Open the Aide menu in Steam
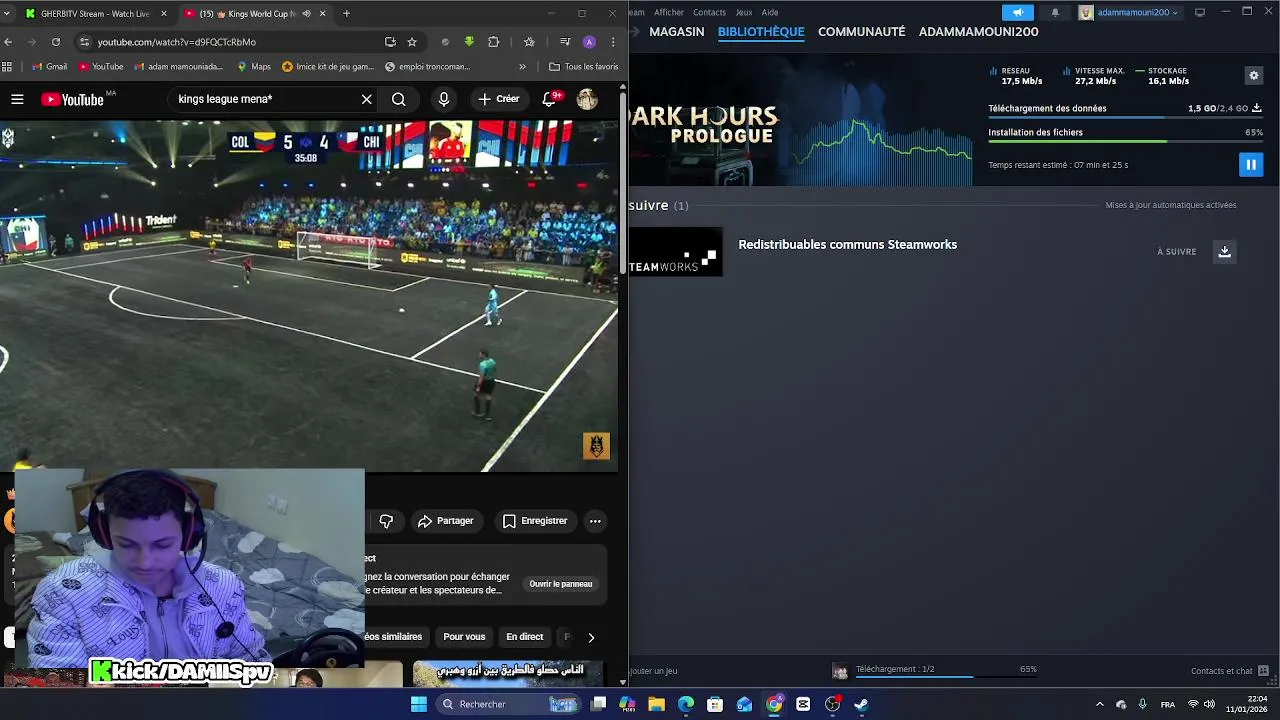 click(x=770, y=12)
